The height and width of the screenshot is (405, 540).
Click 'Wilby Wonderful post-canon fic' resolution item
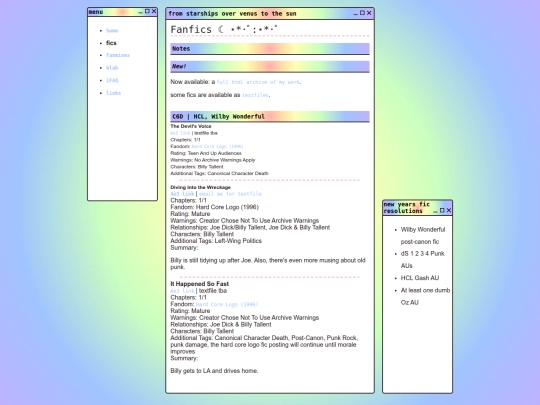pyautogui.click(x=423, y=236)
